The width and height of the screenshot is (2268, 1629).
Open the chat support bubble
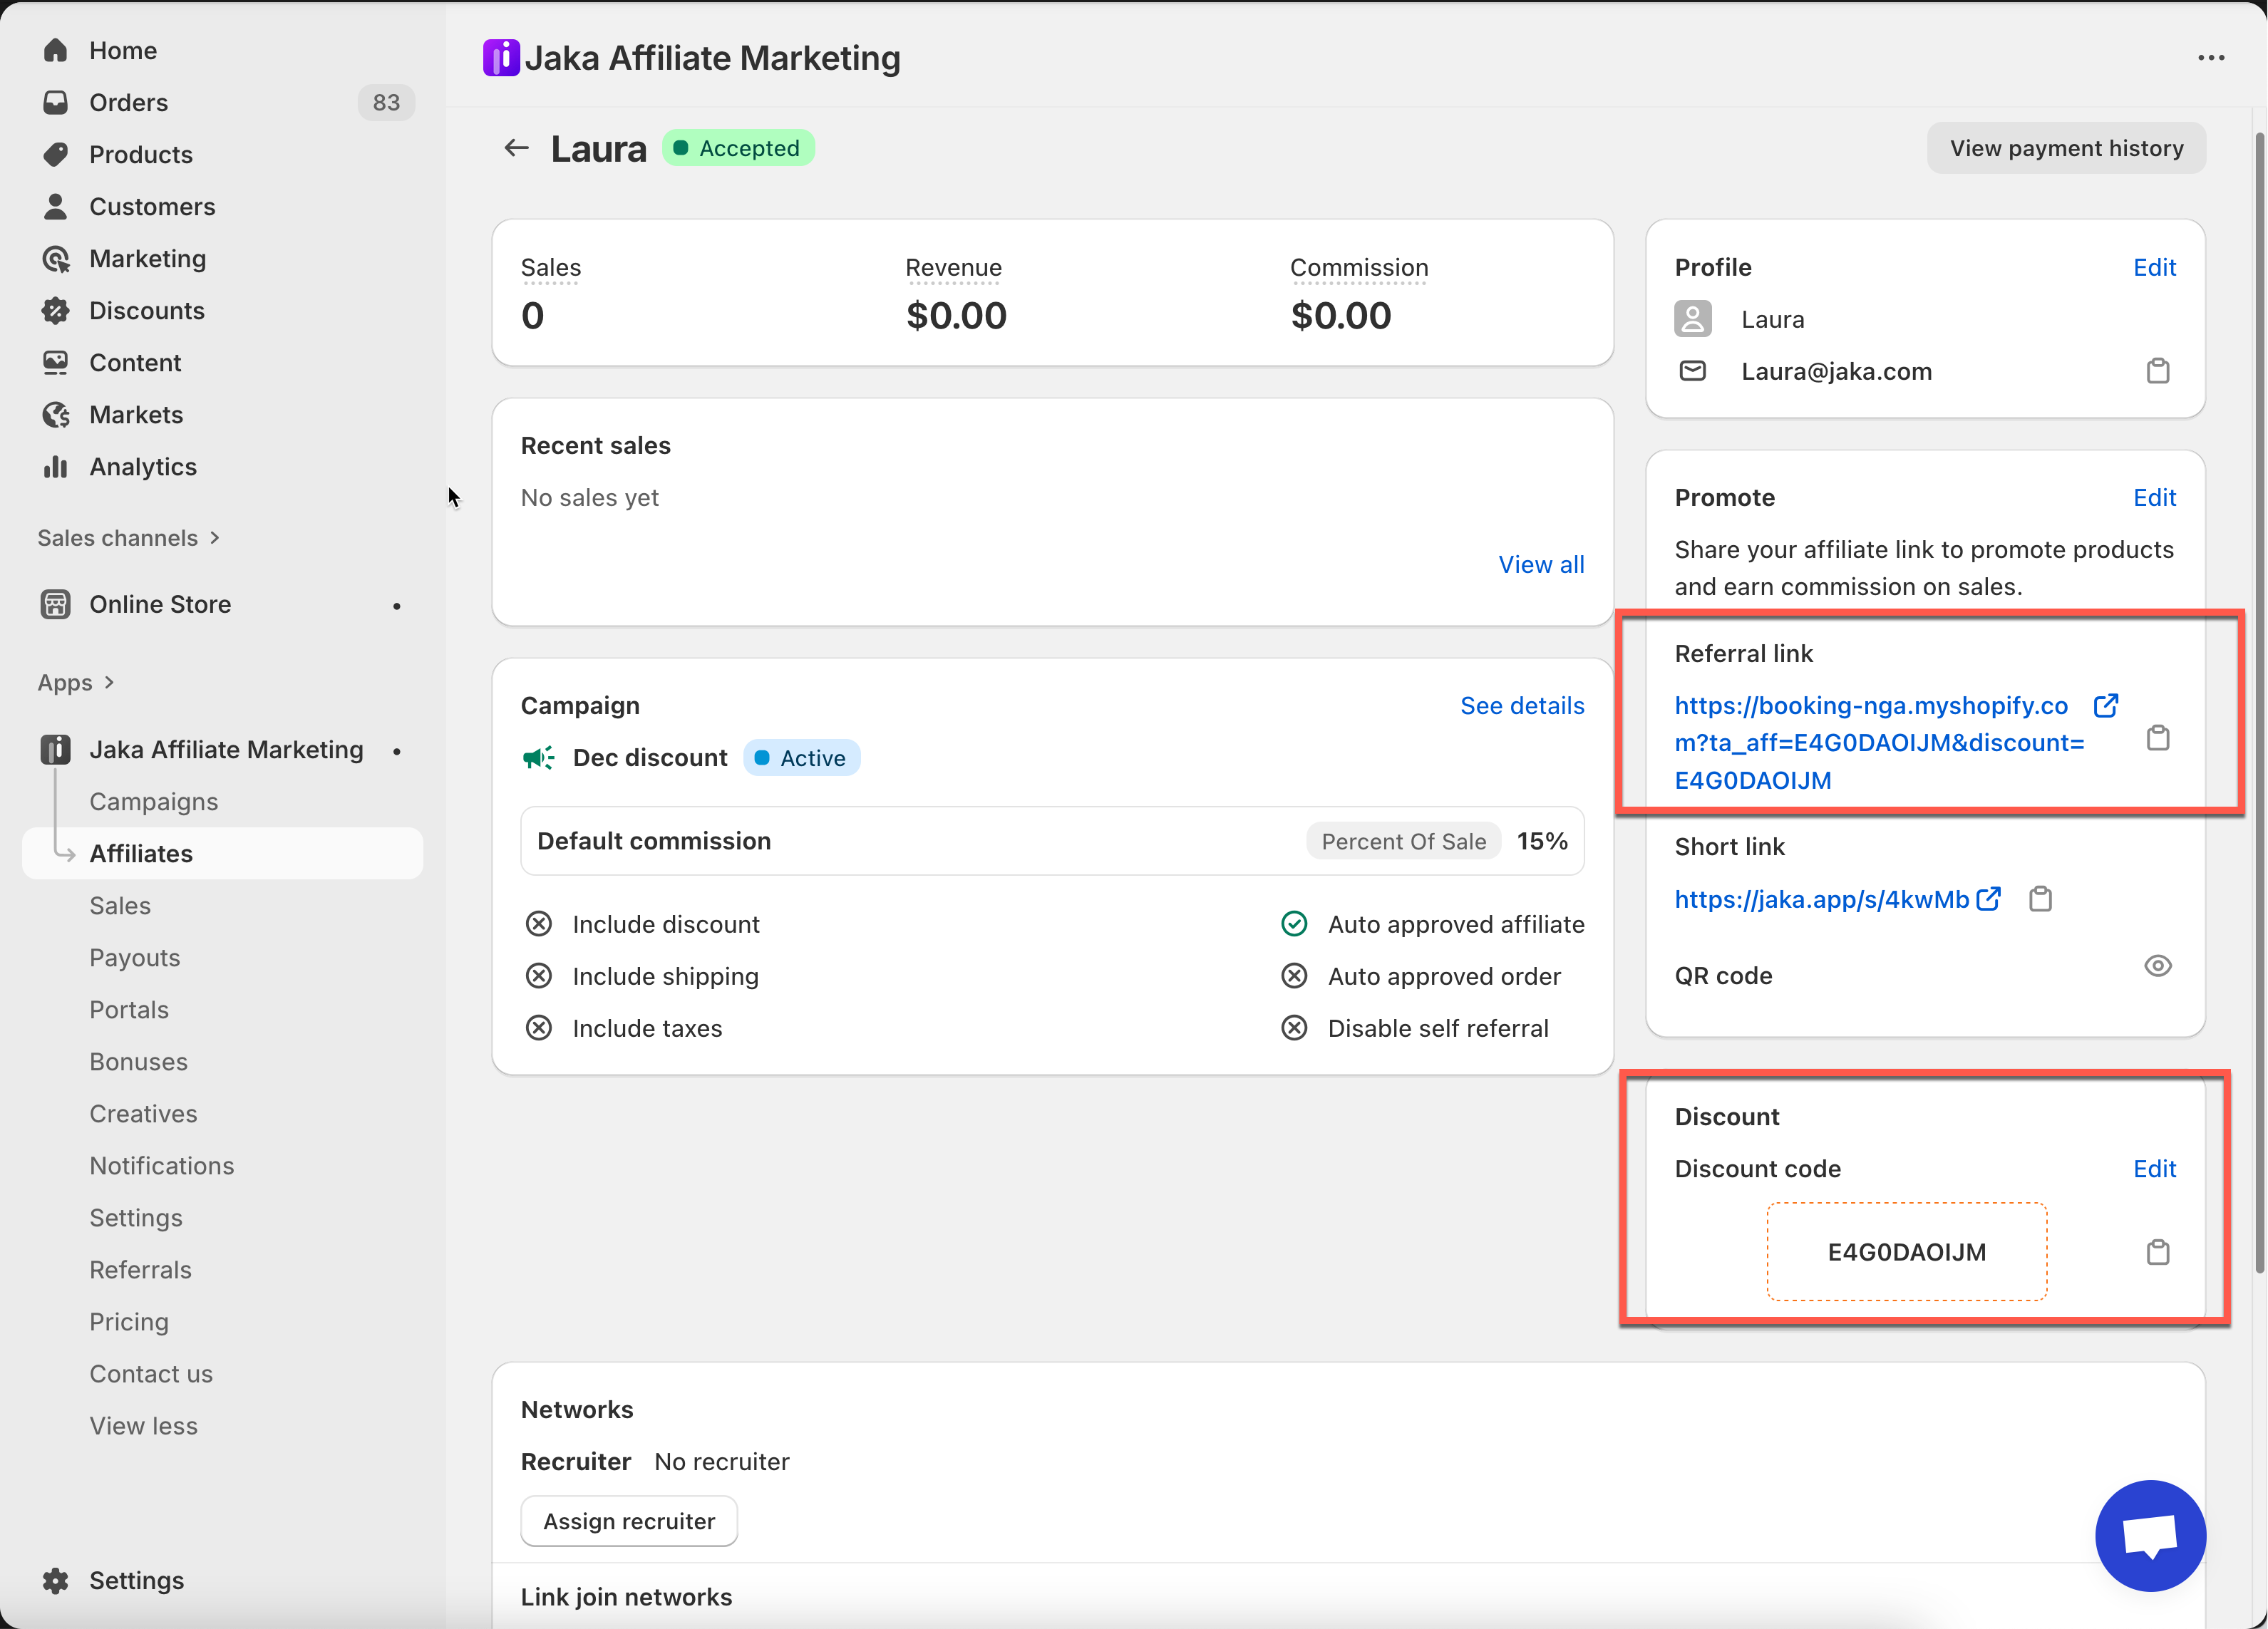2150,1534
